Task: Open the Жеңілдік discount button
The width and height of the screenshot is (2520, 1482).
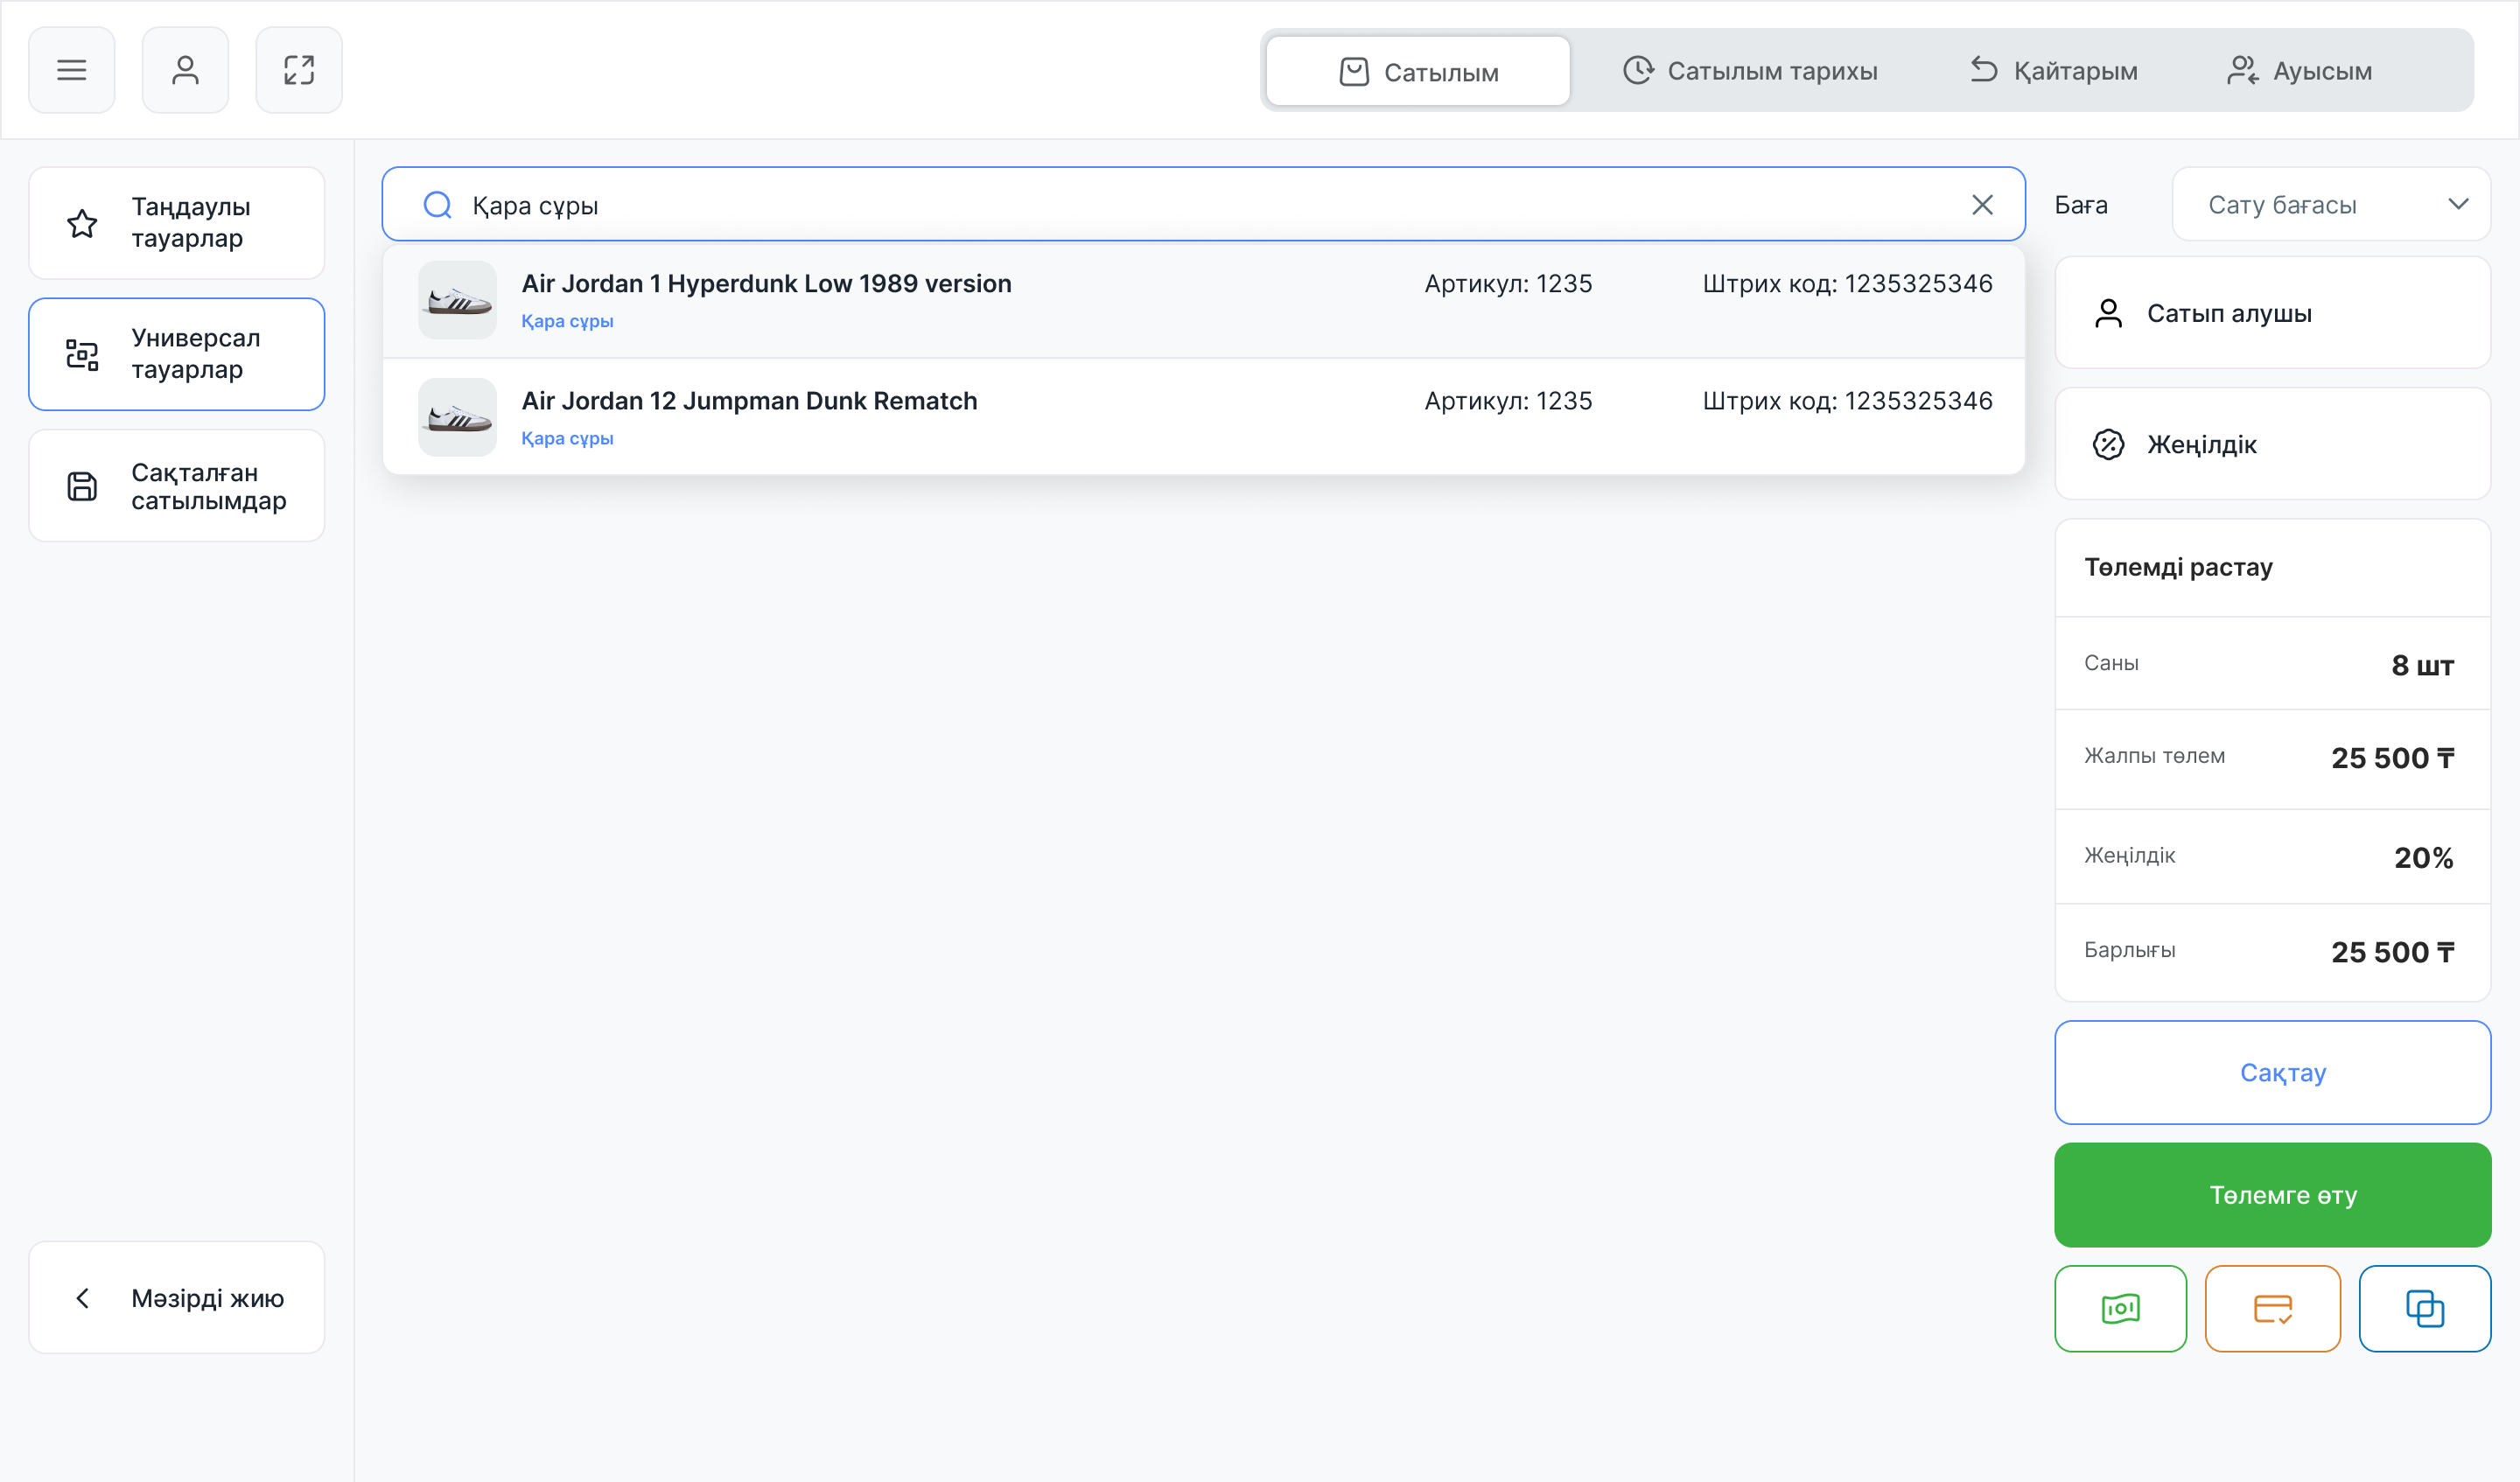Action: coord(2272,444)
